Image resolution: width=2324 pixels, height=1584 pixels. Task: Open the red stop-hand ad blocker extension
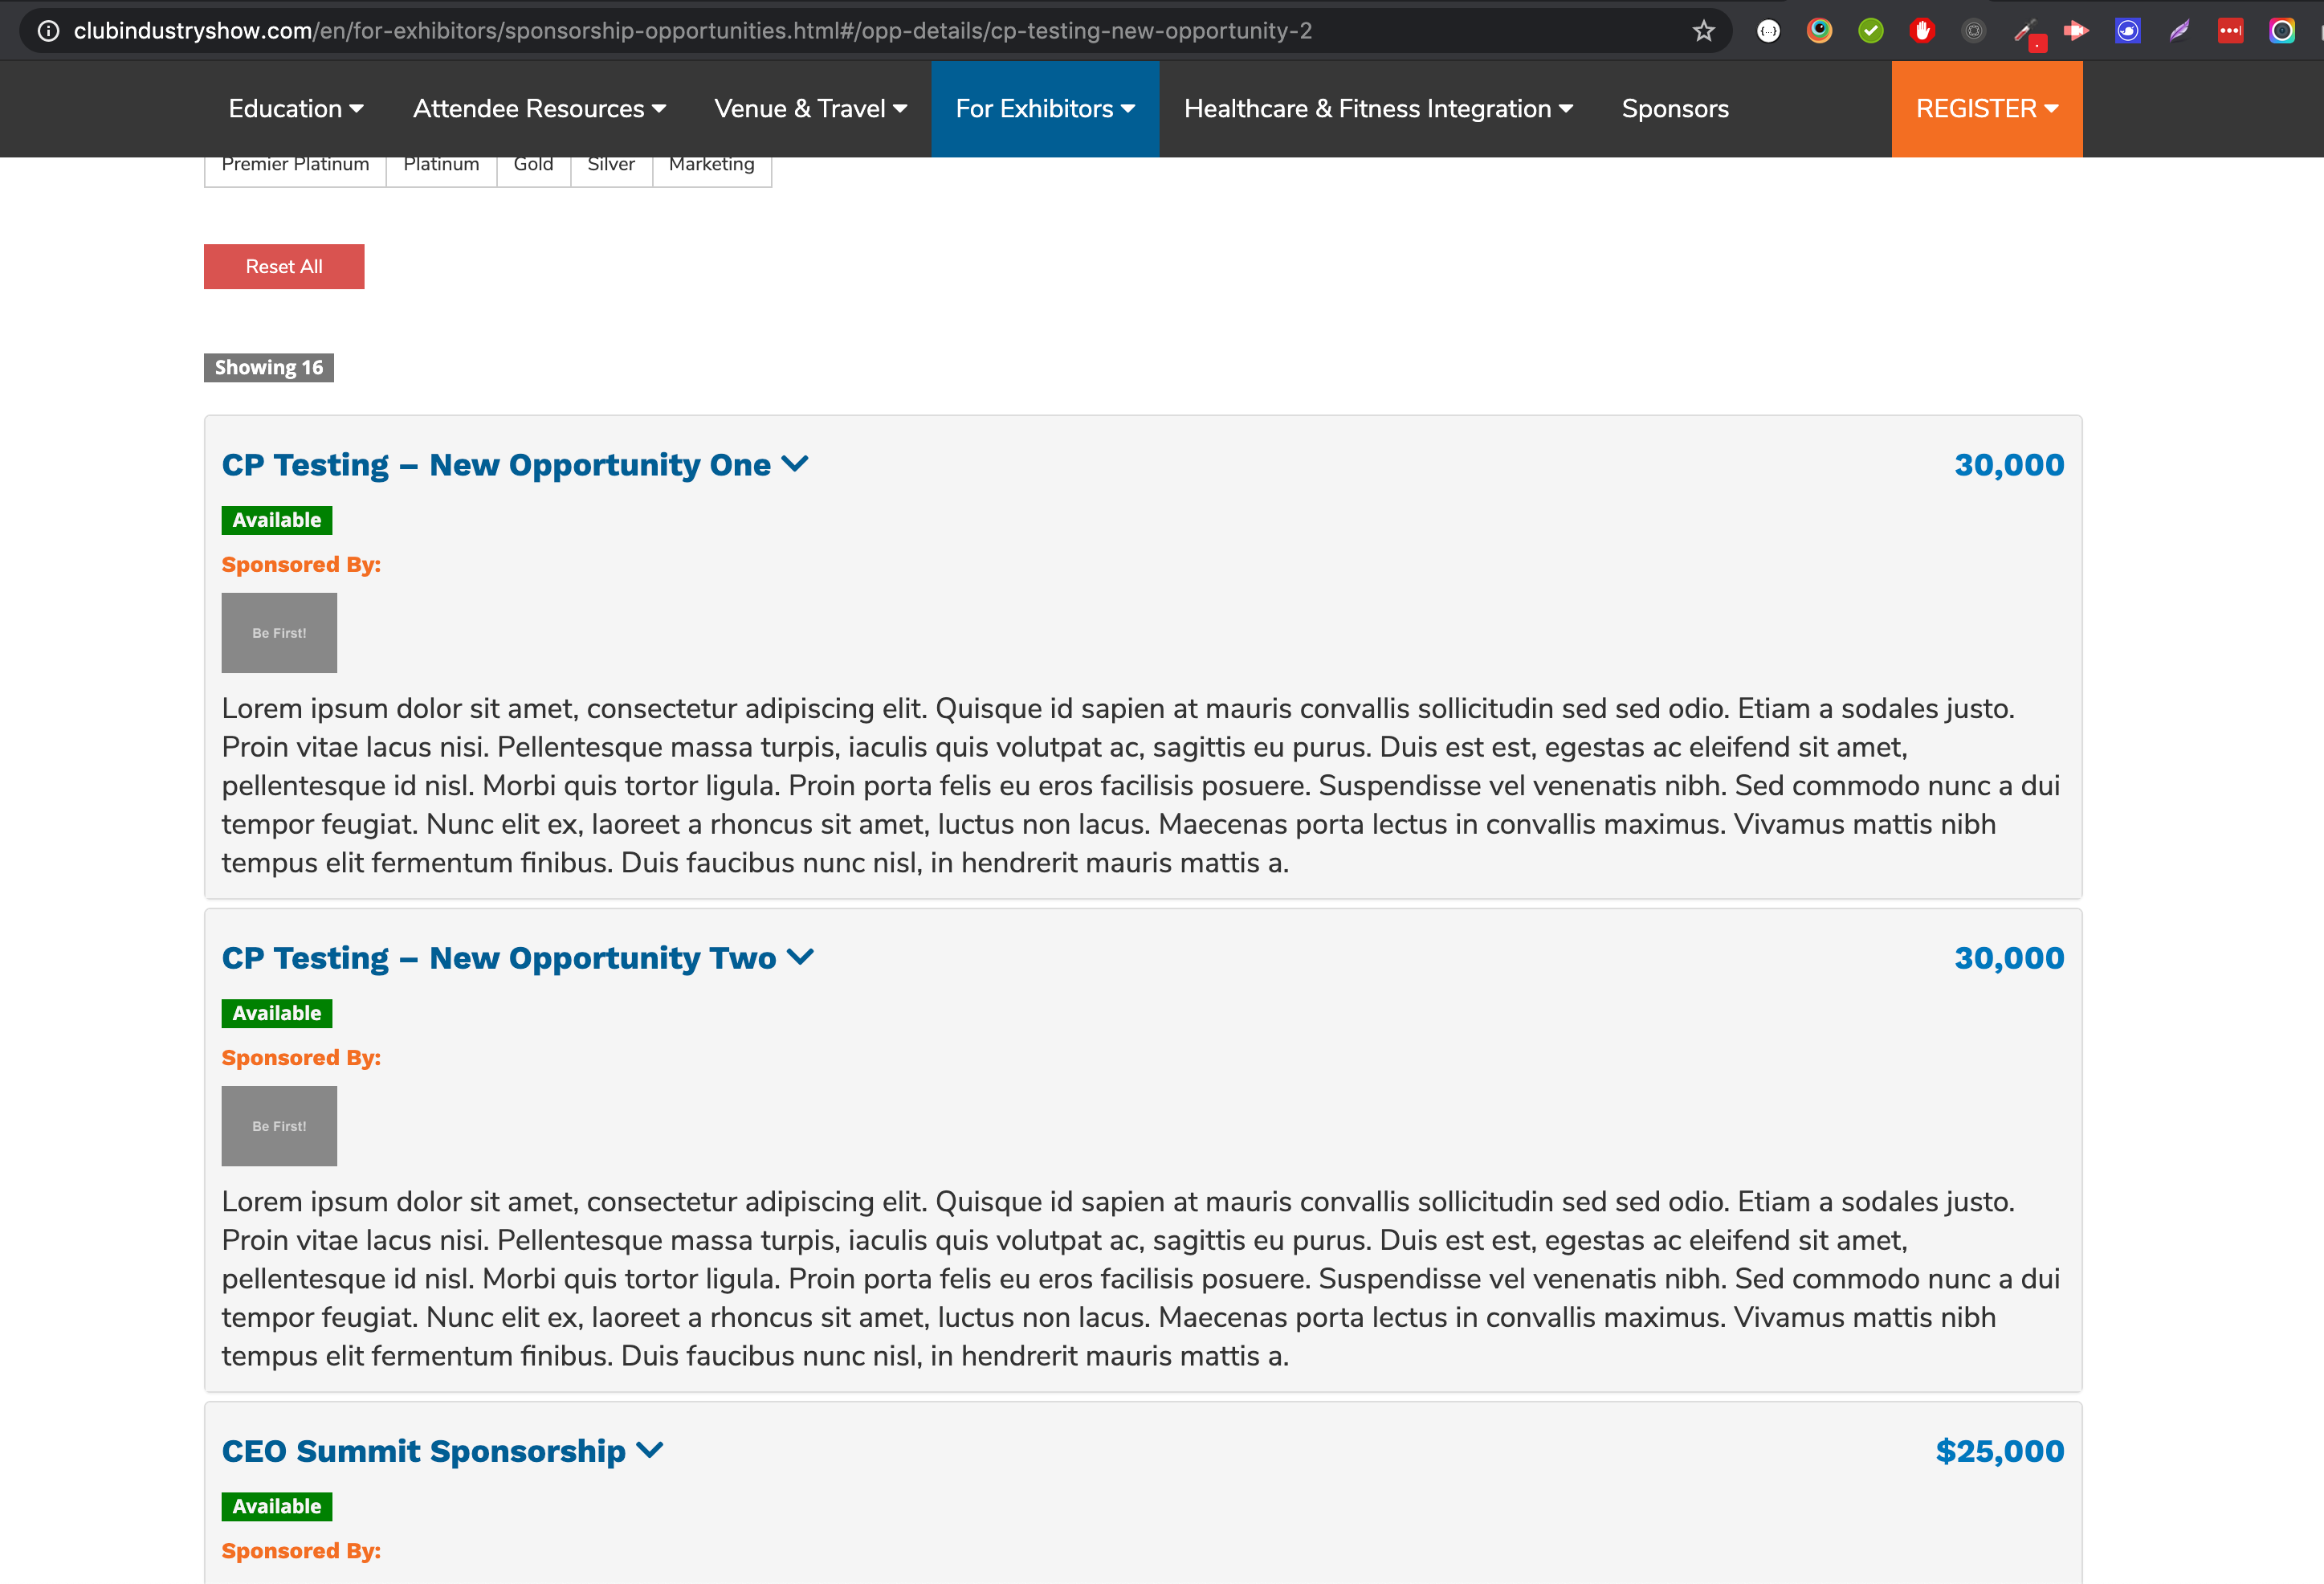[1922, 31]
